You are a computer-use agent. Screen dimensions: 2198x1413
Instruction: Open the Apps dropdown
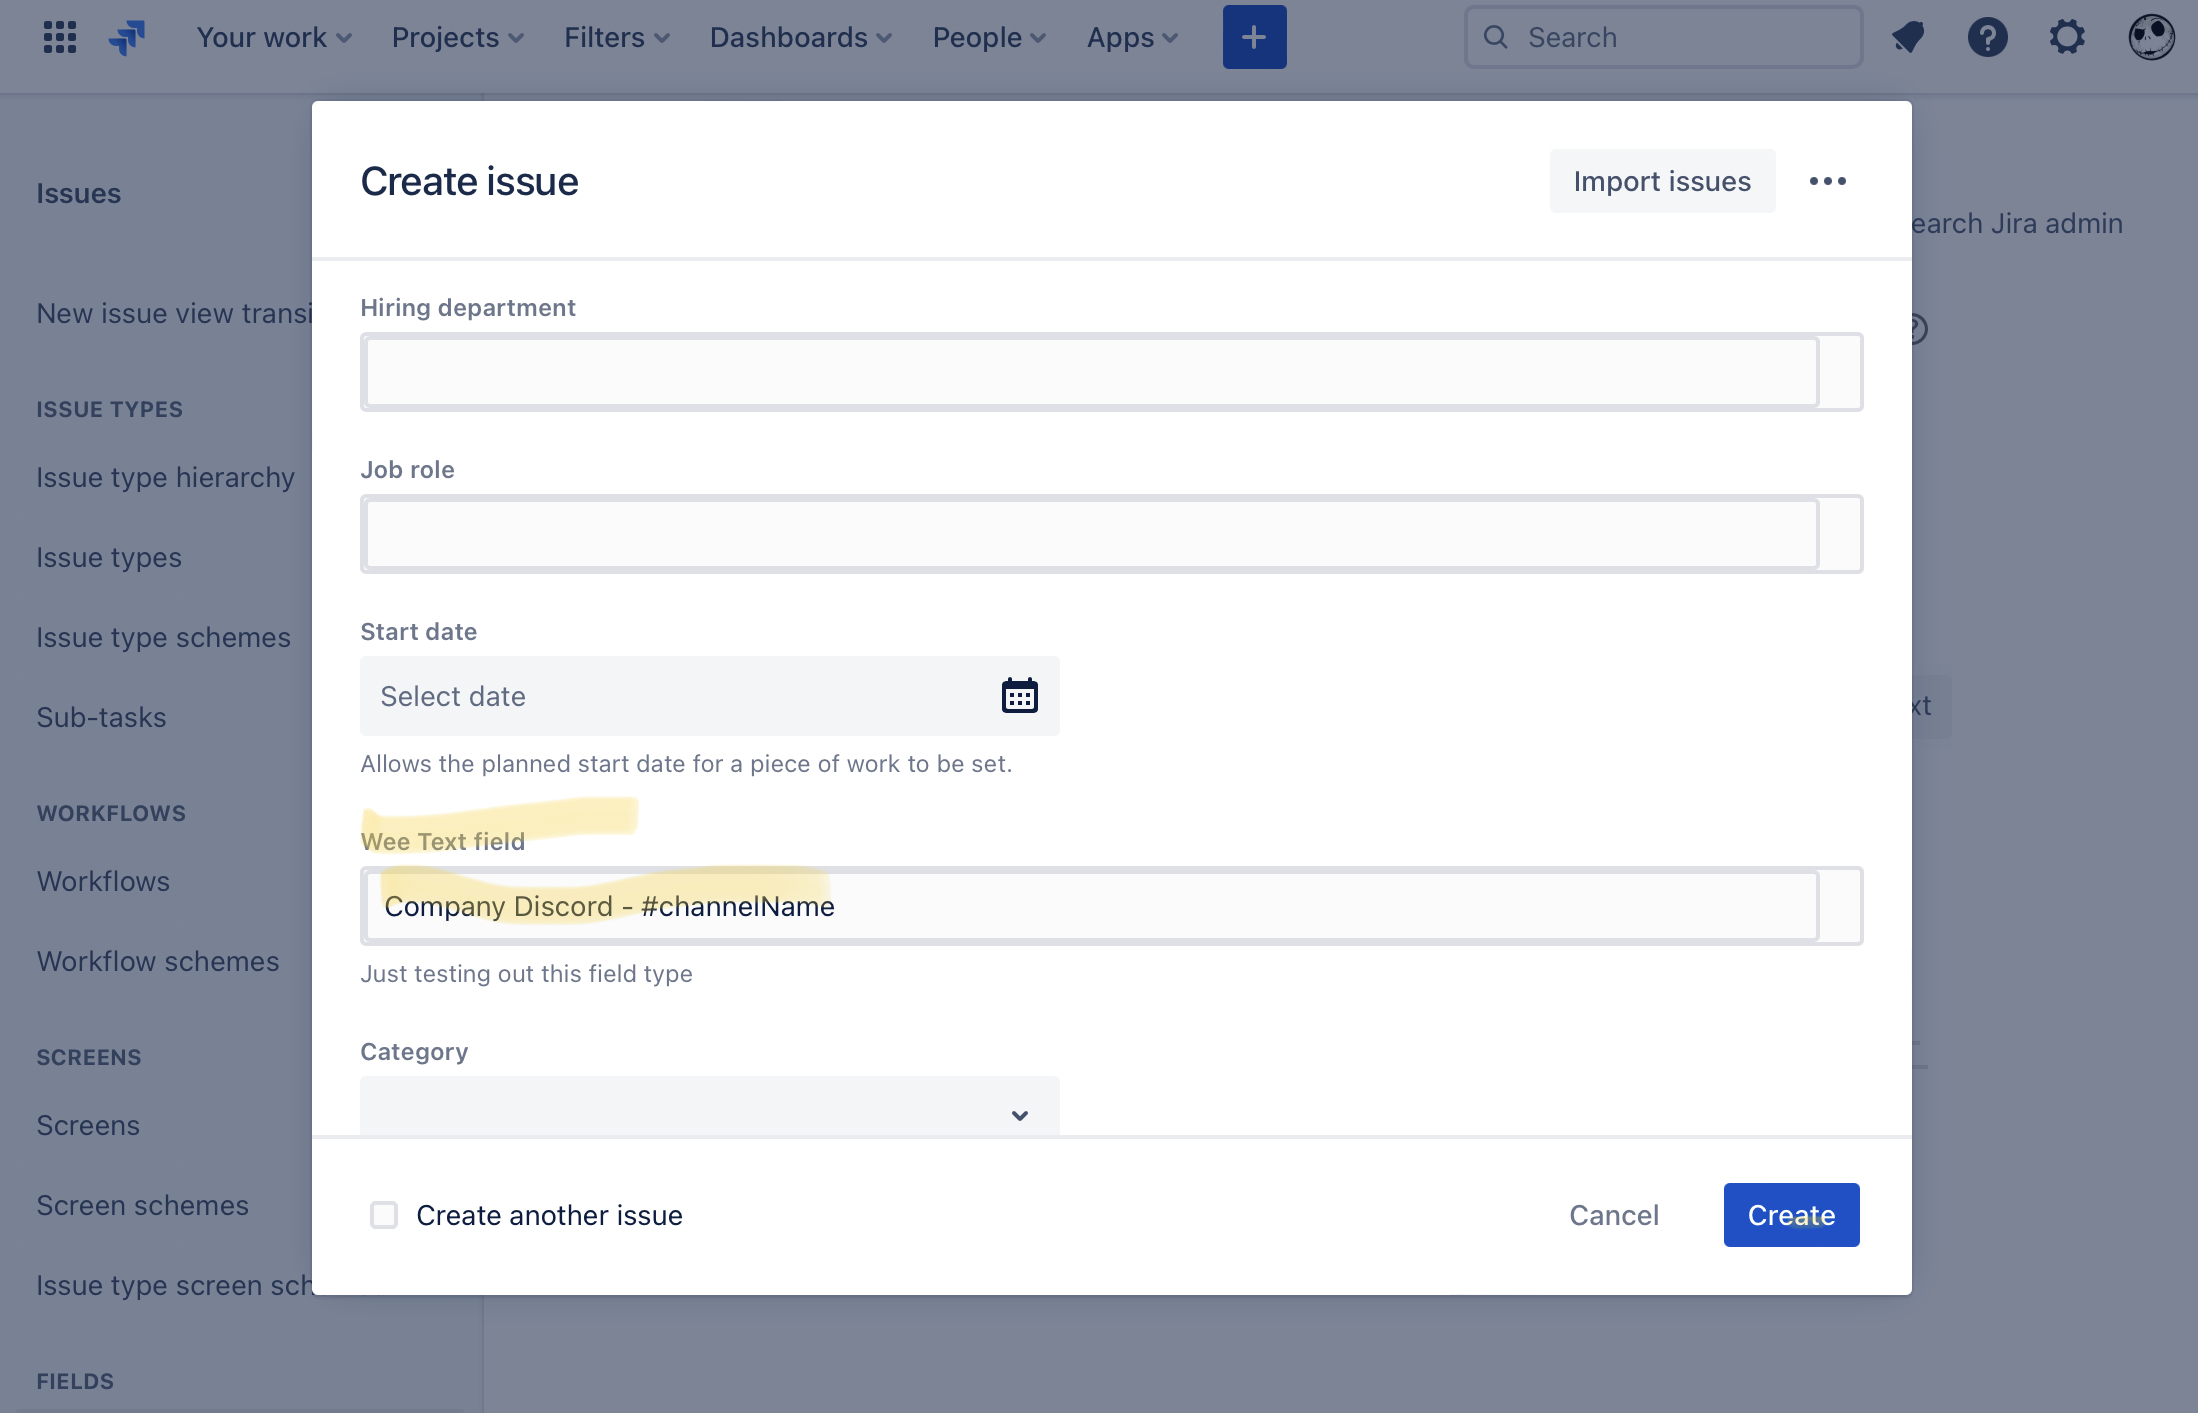pyautogui.click(x=1131, y=37)
